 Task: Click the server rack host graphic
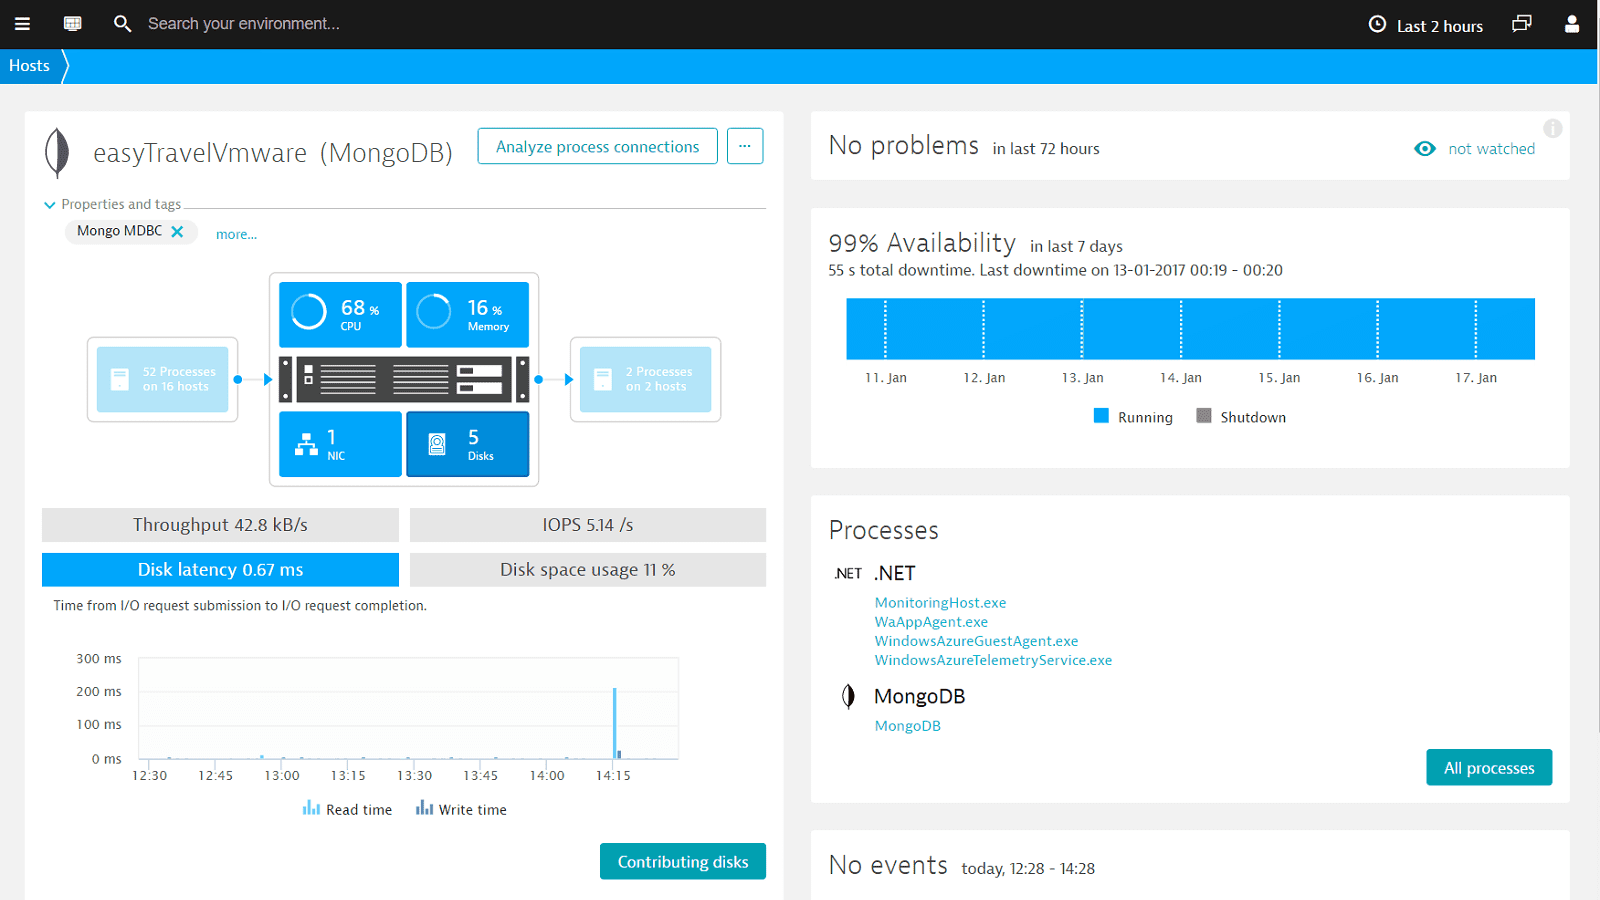pos(404,379)
